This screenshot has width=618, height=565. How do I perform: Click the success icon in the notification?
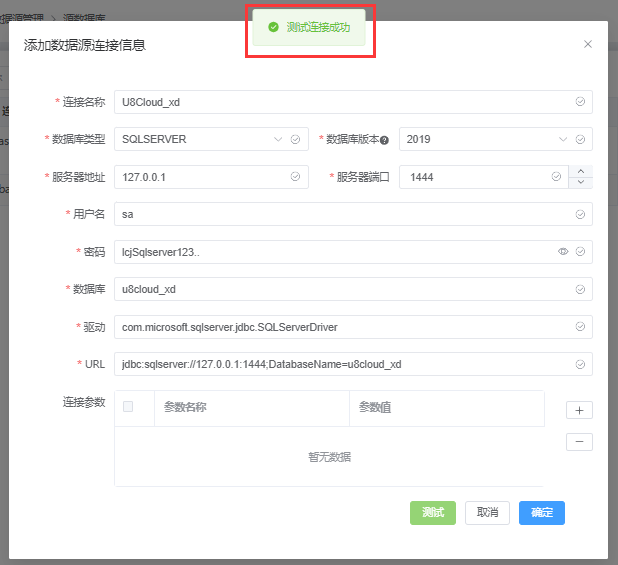coord(273,27)
